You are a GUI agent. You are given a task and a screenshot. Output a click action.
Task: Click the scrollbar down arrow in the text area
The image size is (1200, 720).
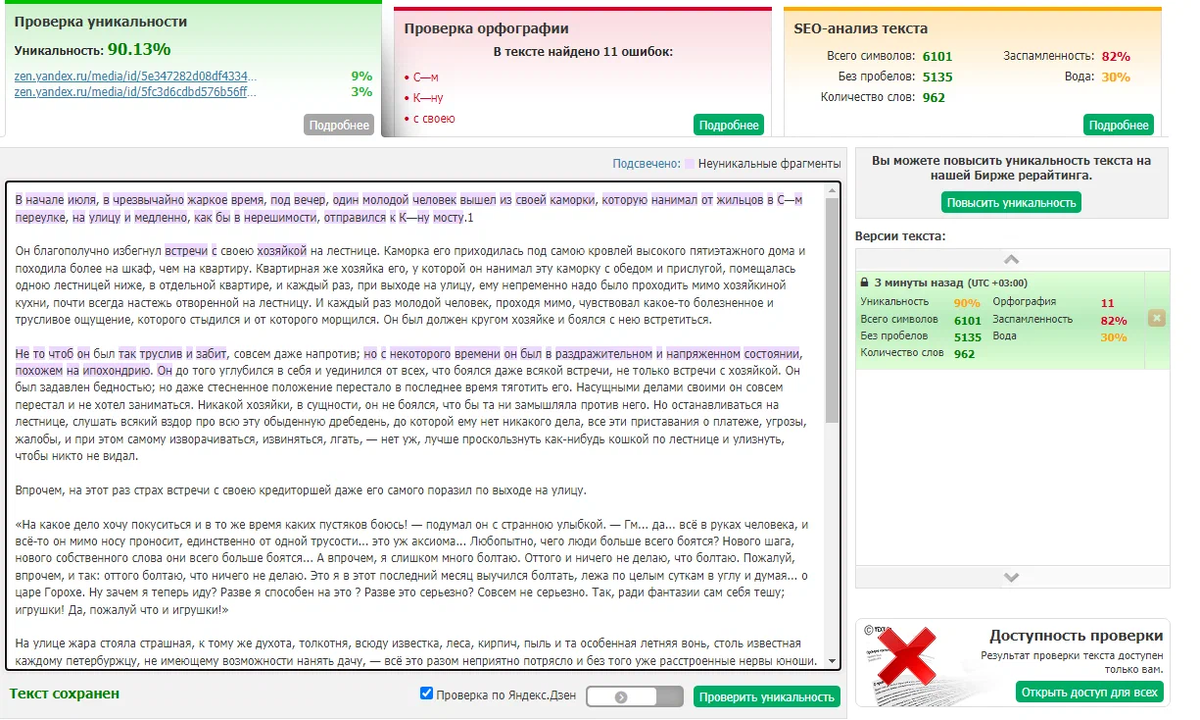point(832,661)
